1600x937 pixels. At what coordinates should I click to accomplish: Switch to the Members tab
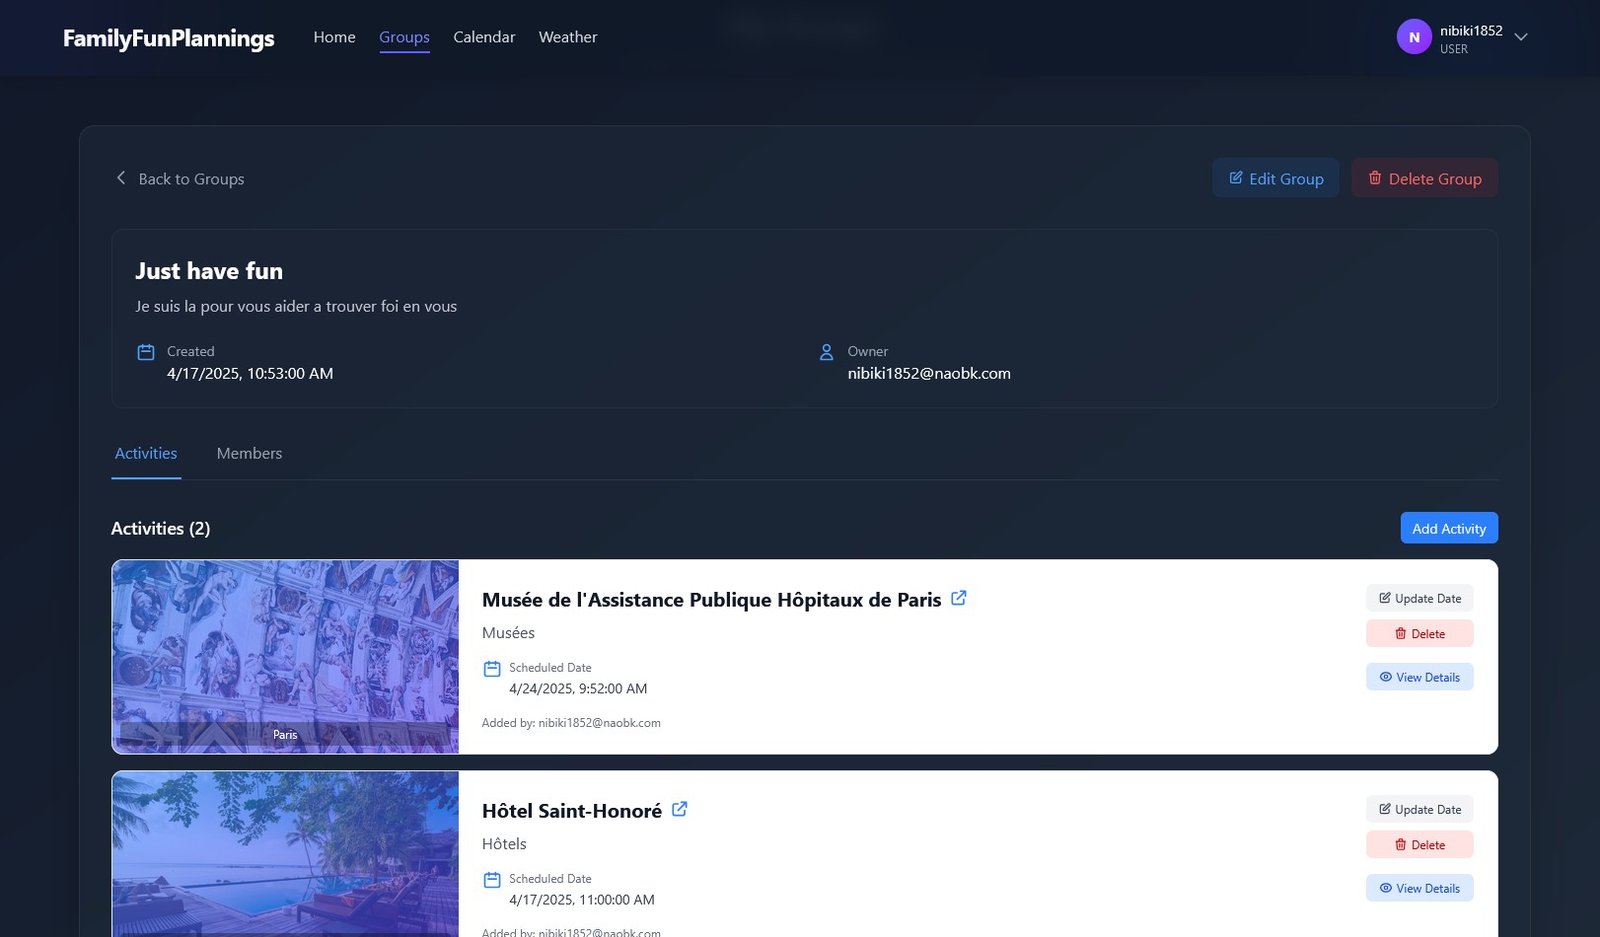(249, 453)
